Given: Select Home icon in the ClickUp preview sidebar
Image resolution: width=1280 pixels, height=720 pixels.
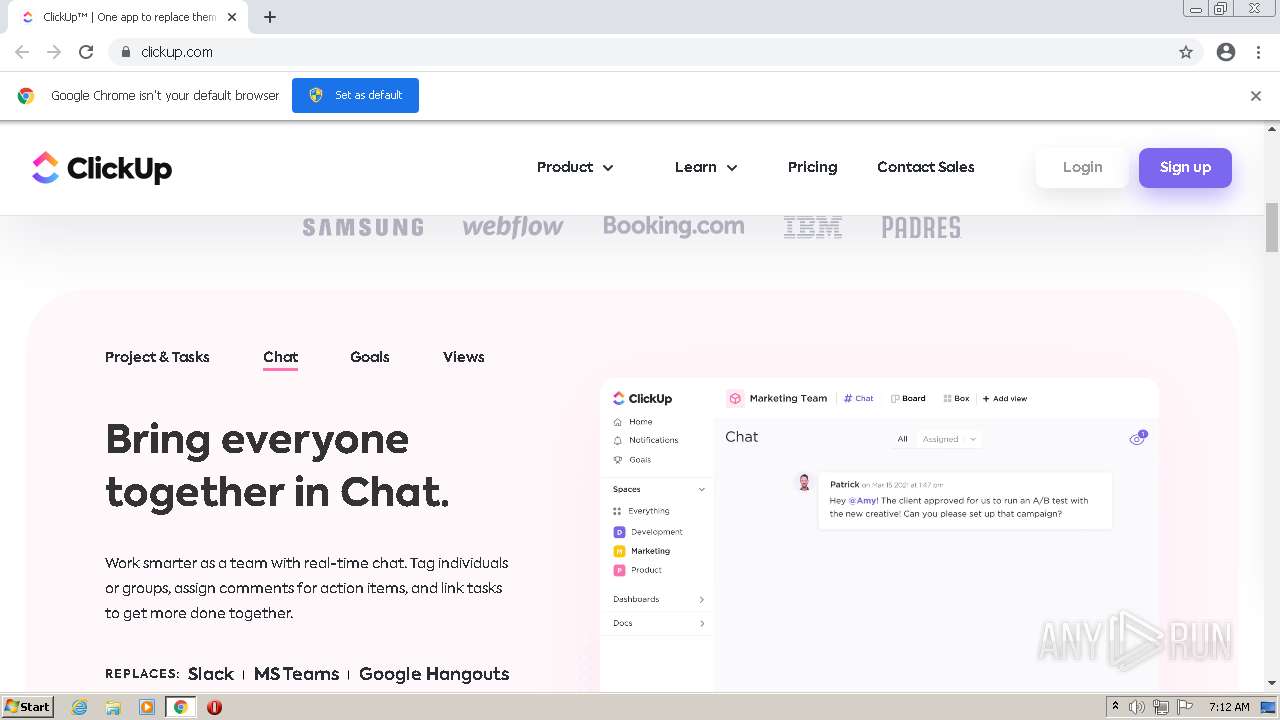Looking at the screenshot, I should 618,422.
